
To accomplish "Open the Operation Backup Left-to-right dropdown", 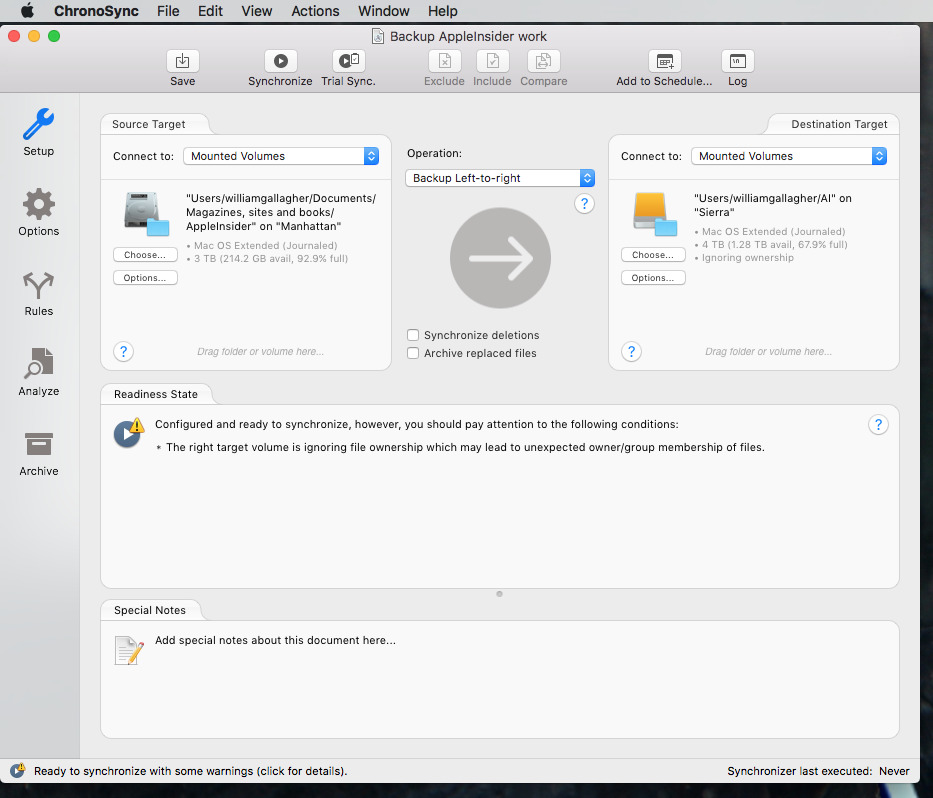I will click(x=500, y=178).
